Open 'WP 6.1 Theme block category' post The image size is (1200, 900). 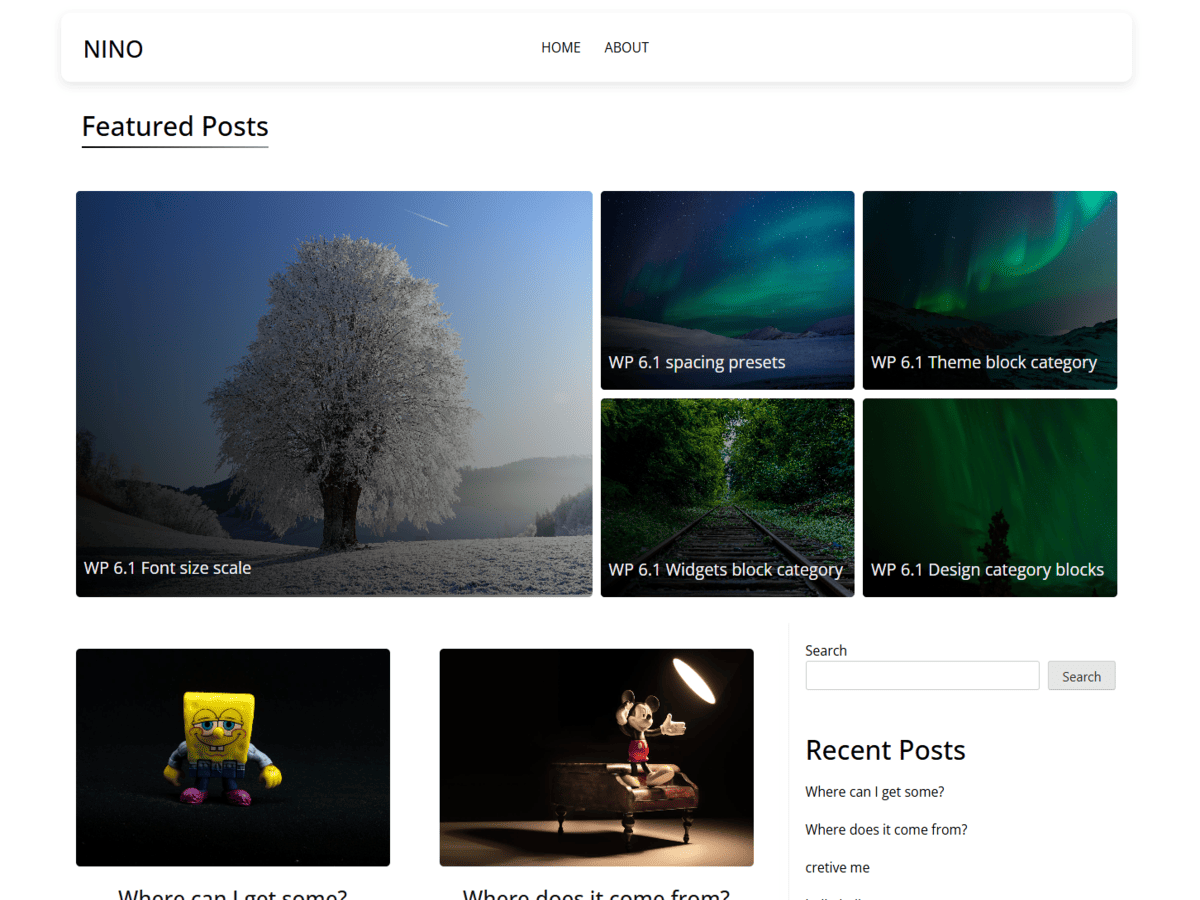tap(984, 362)
